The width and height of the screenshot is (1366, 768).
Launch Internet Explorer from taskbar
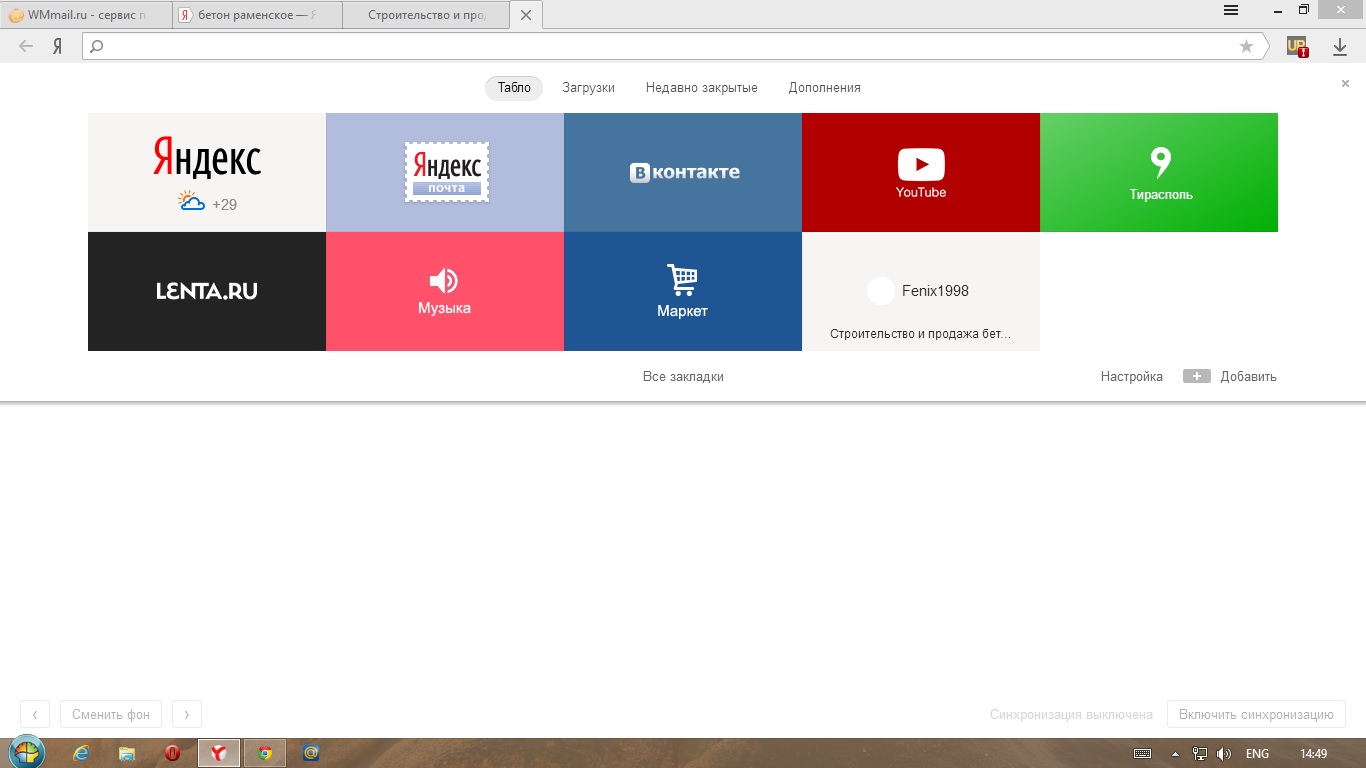click(81, 753)
